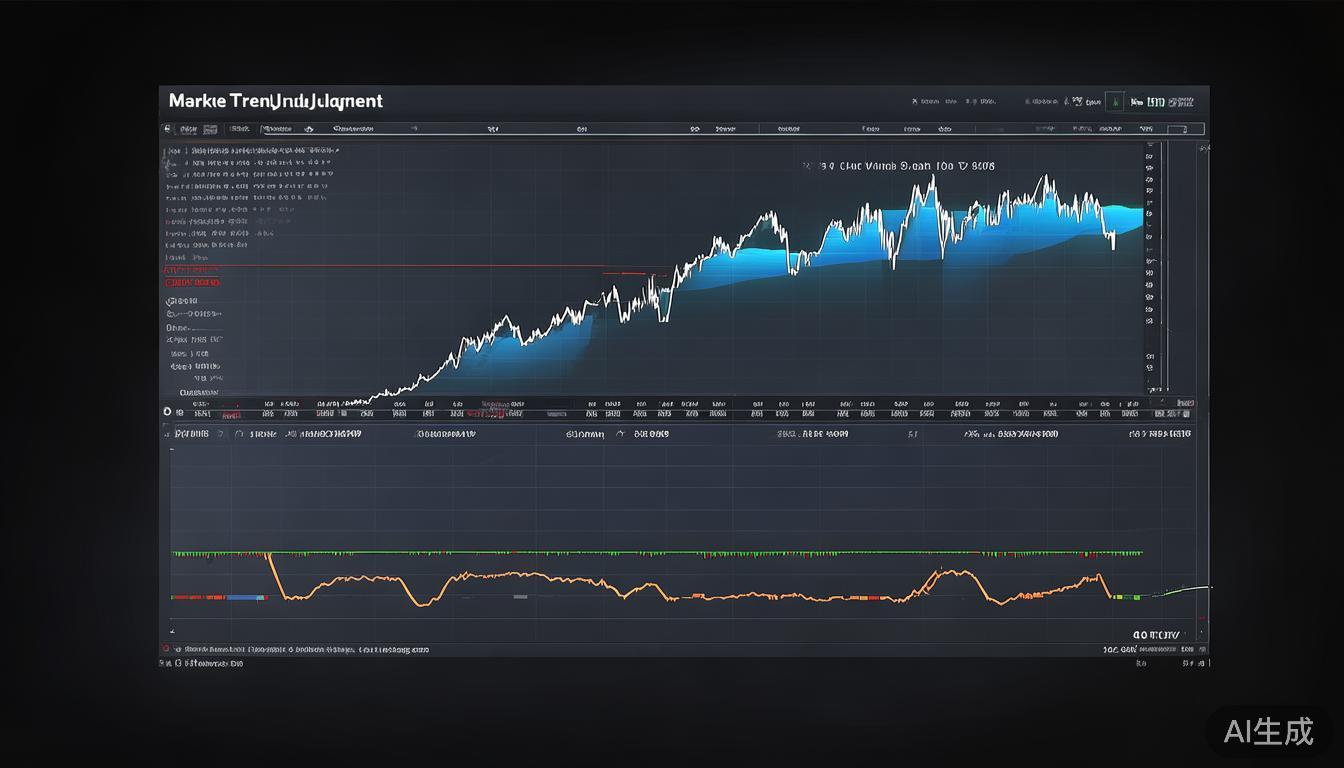The height and width of the screenshot is (768, 1344).
Task: Click the highest peak of the white price line
Action: pyautogui.click(x=932, y=178)
